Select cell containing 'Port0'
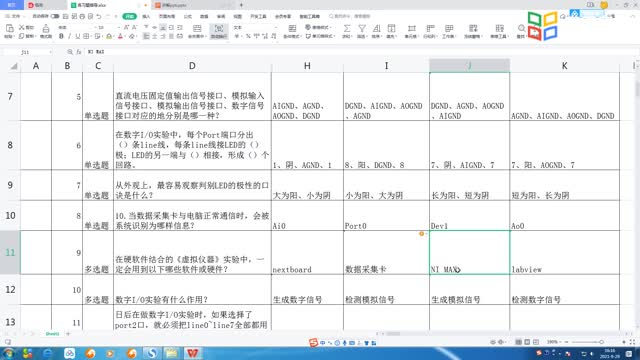Image resolution: width=640 pixels, height=360 pixels. (x=387, y=216)
